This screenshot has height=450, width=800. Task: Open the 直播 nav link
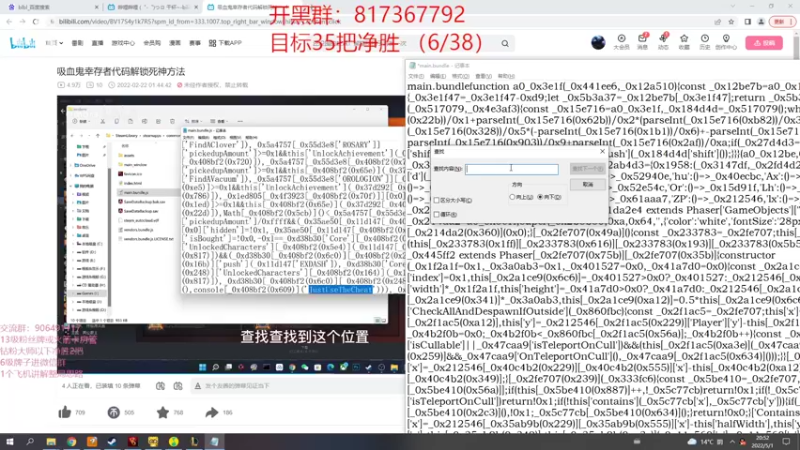[97, 43]
